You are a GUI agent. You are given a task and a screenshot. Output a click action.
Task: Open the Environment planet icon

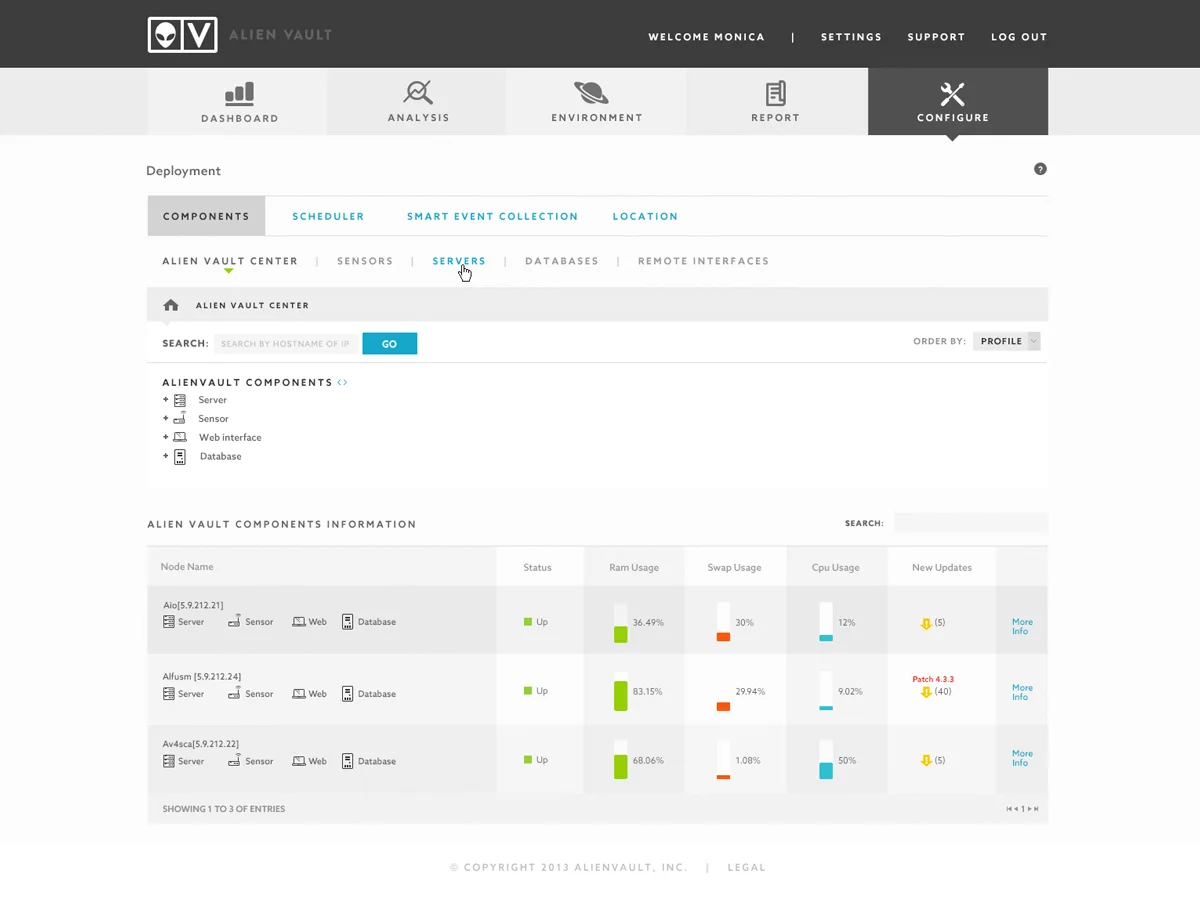[x=591, y=93]
